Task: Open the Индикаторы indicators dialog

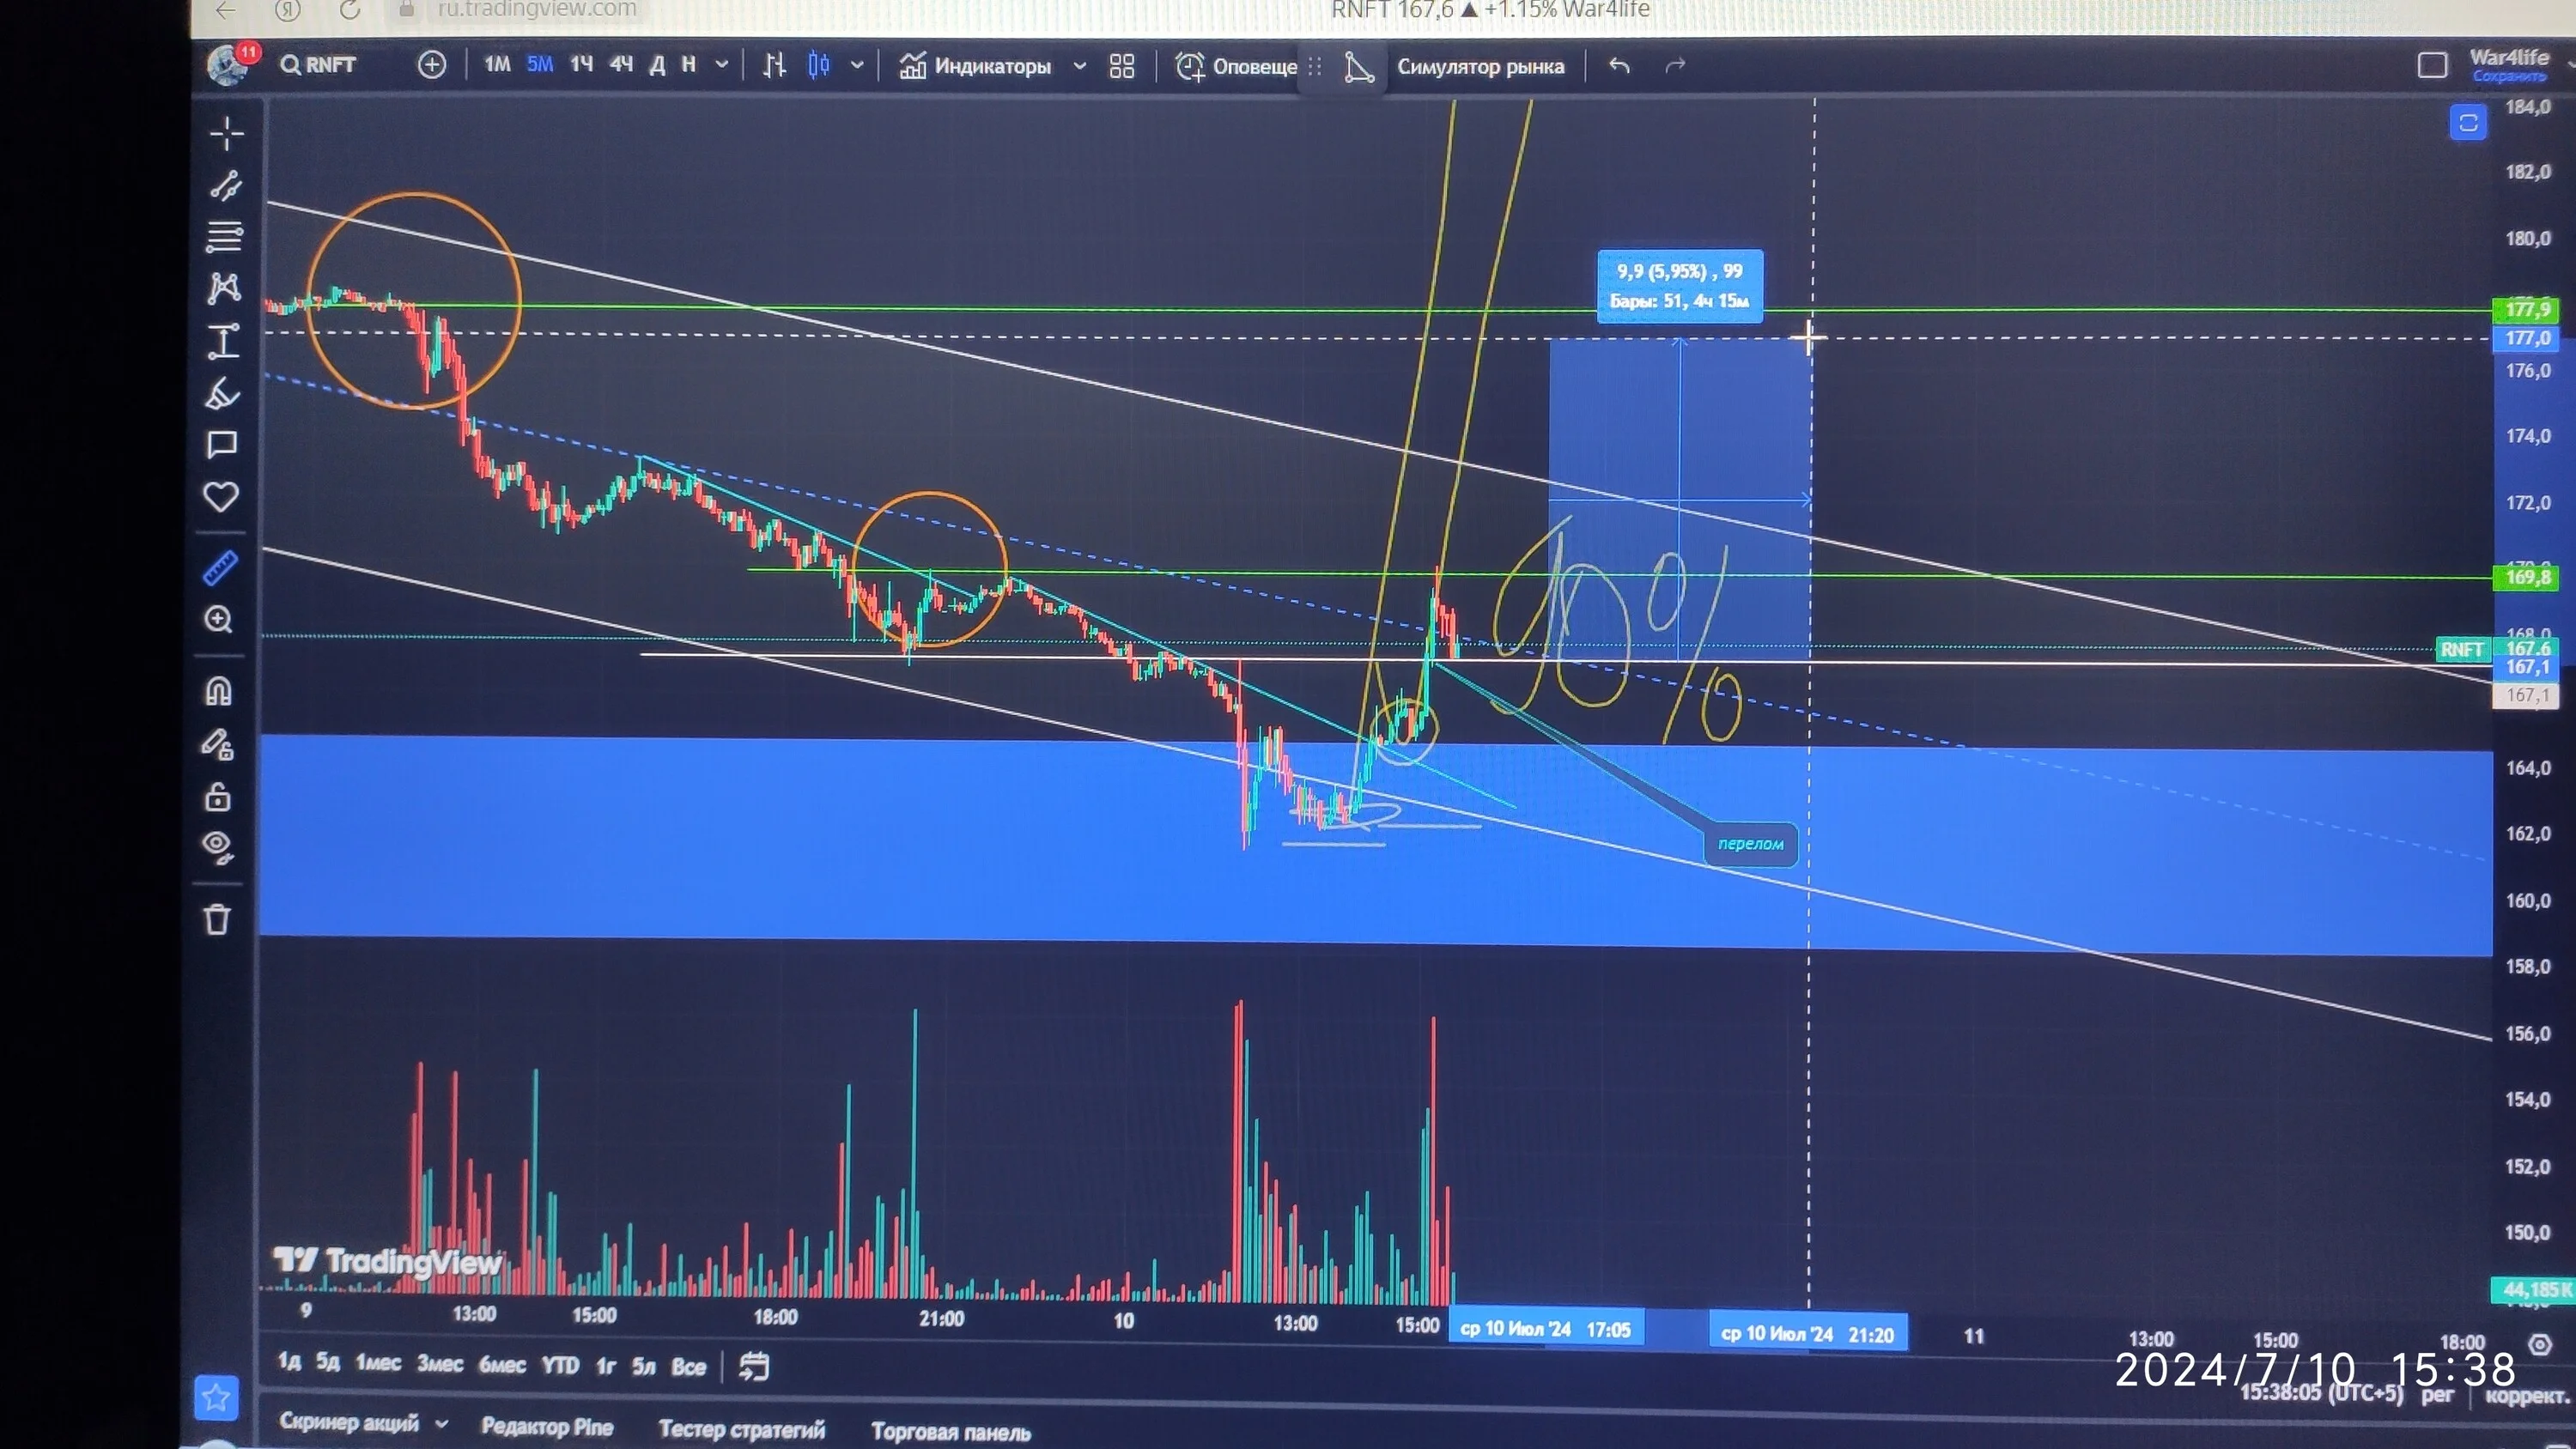Action: click(976, 66)
